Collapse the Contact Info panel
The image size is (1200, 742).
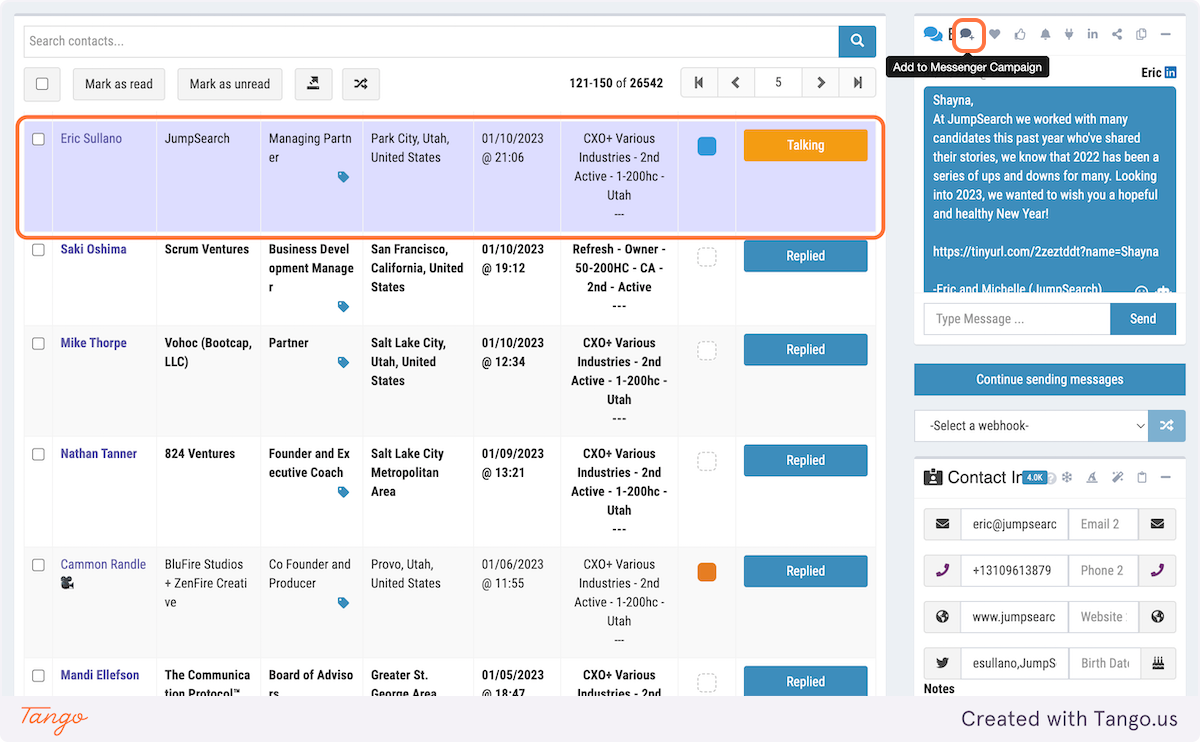pos(1165,478)
